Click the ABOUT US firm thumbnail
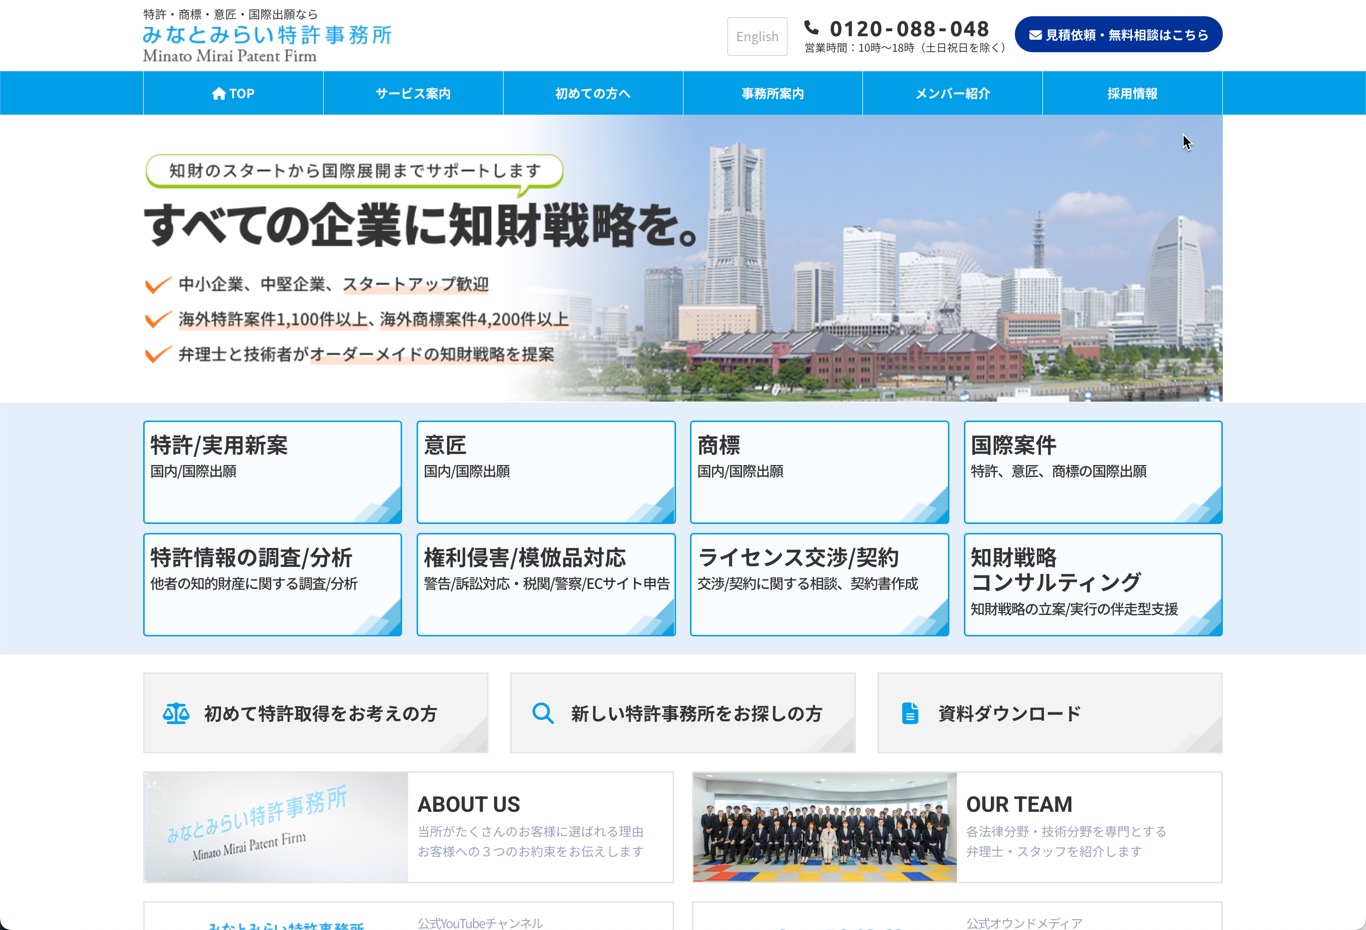The width and height of the screenshot is (1366, 930). (276, 827)
